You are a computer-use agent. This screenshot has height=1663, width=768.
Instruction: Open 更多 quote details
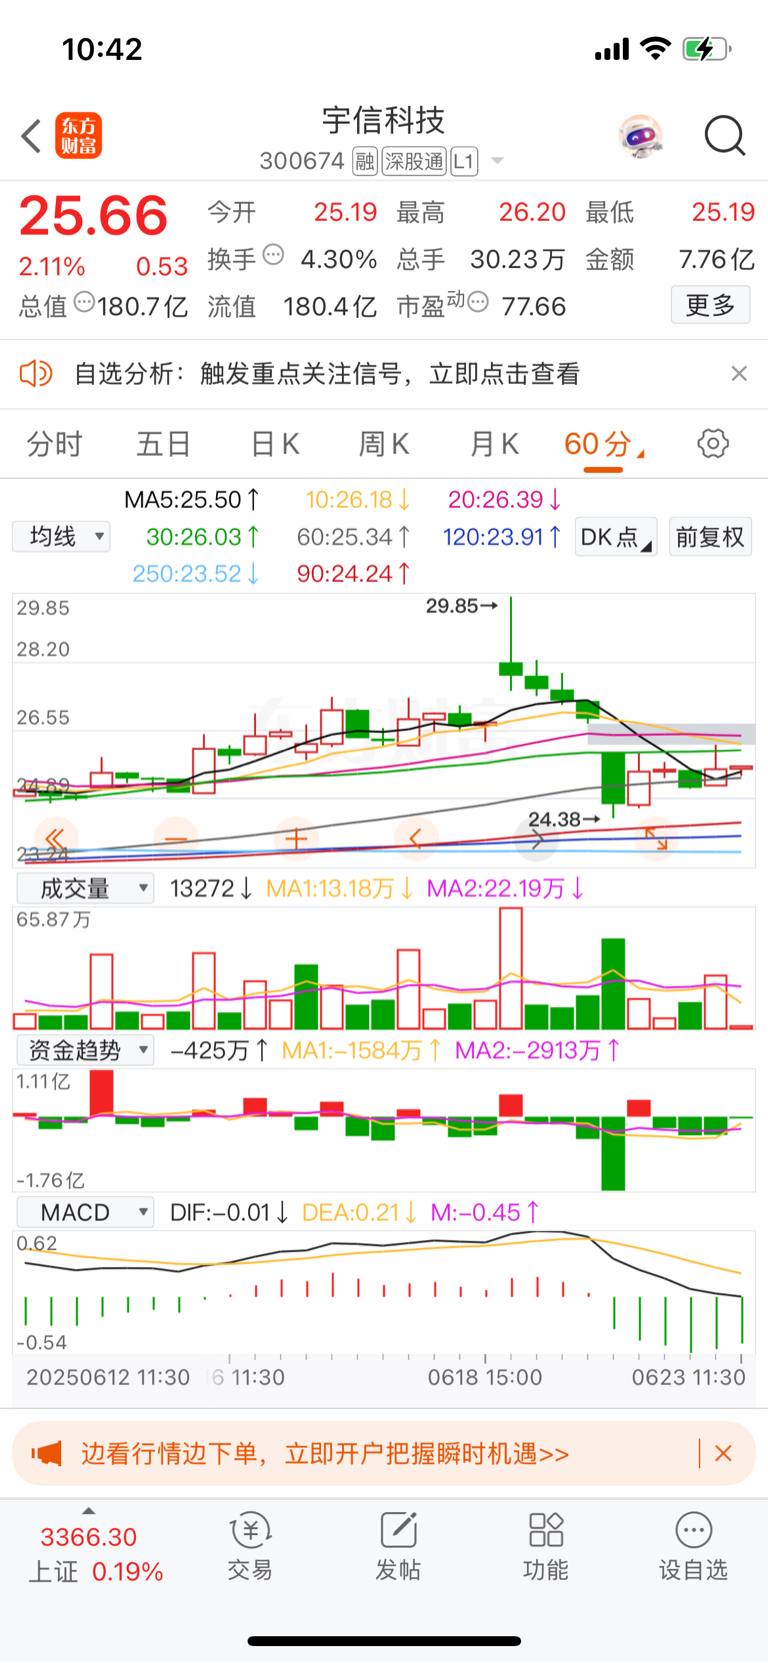[710, 305]
